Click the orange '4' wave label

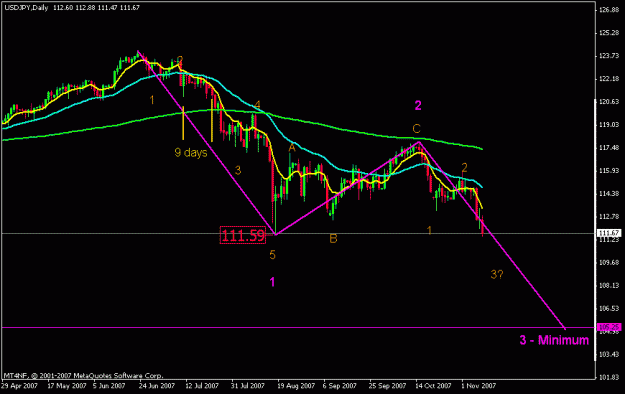(x=257, y=105)
